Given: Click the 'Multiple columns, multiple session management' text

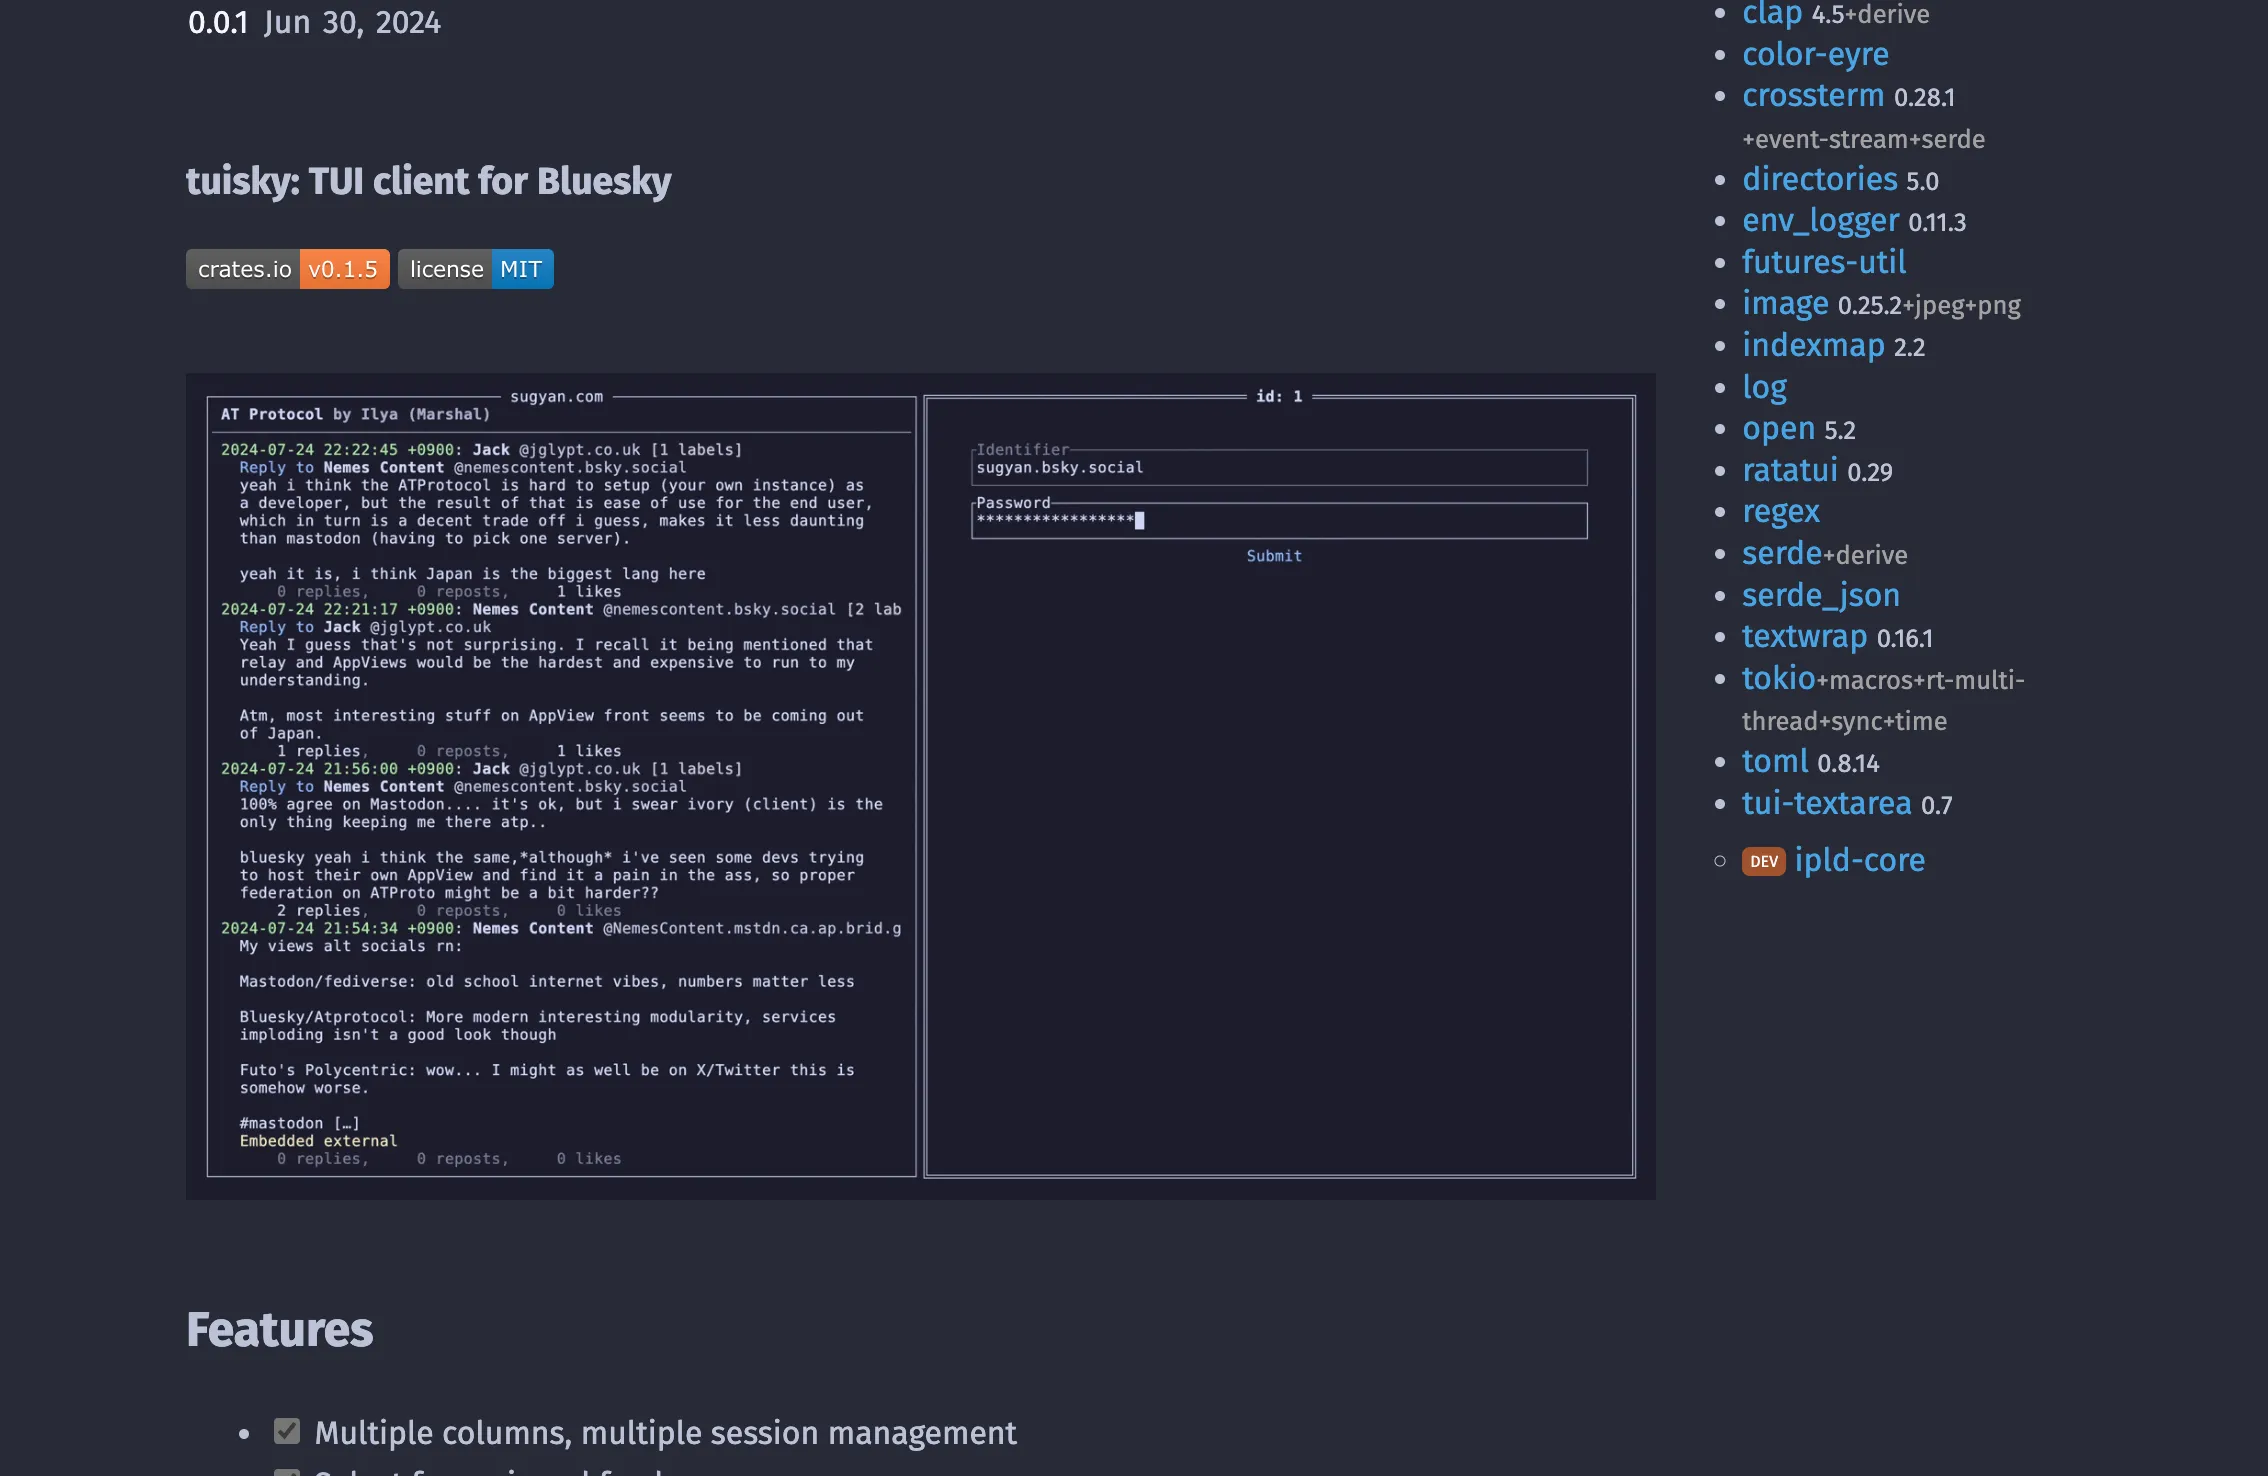Looking at the screenshot, I should (665, 1433).
